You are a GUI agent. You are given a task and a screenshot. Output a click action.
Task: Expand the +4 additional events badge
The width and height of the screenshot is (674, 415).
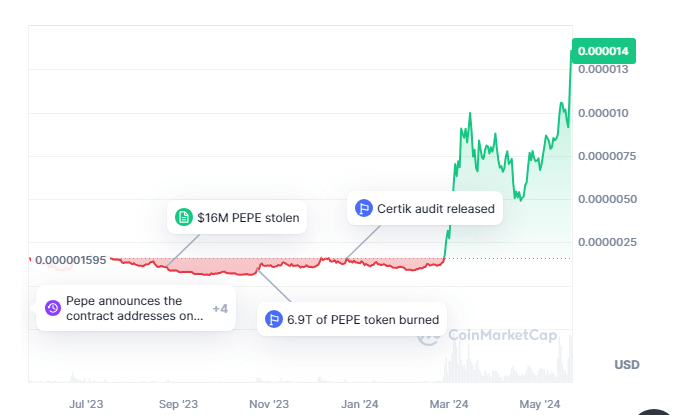220,308
